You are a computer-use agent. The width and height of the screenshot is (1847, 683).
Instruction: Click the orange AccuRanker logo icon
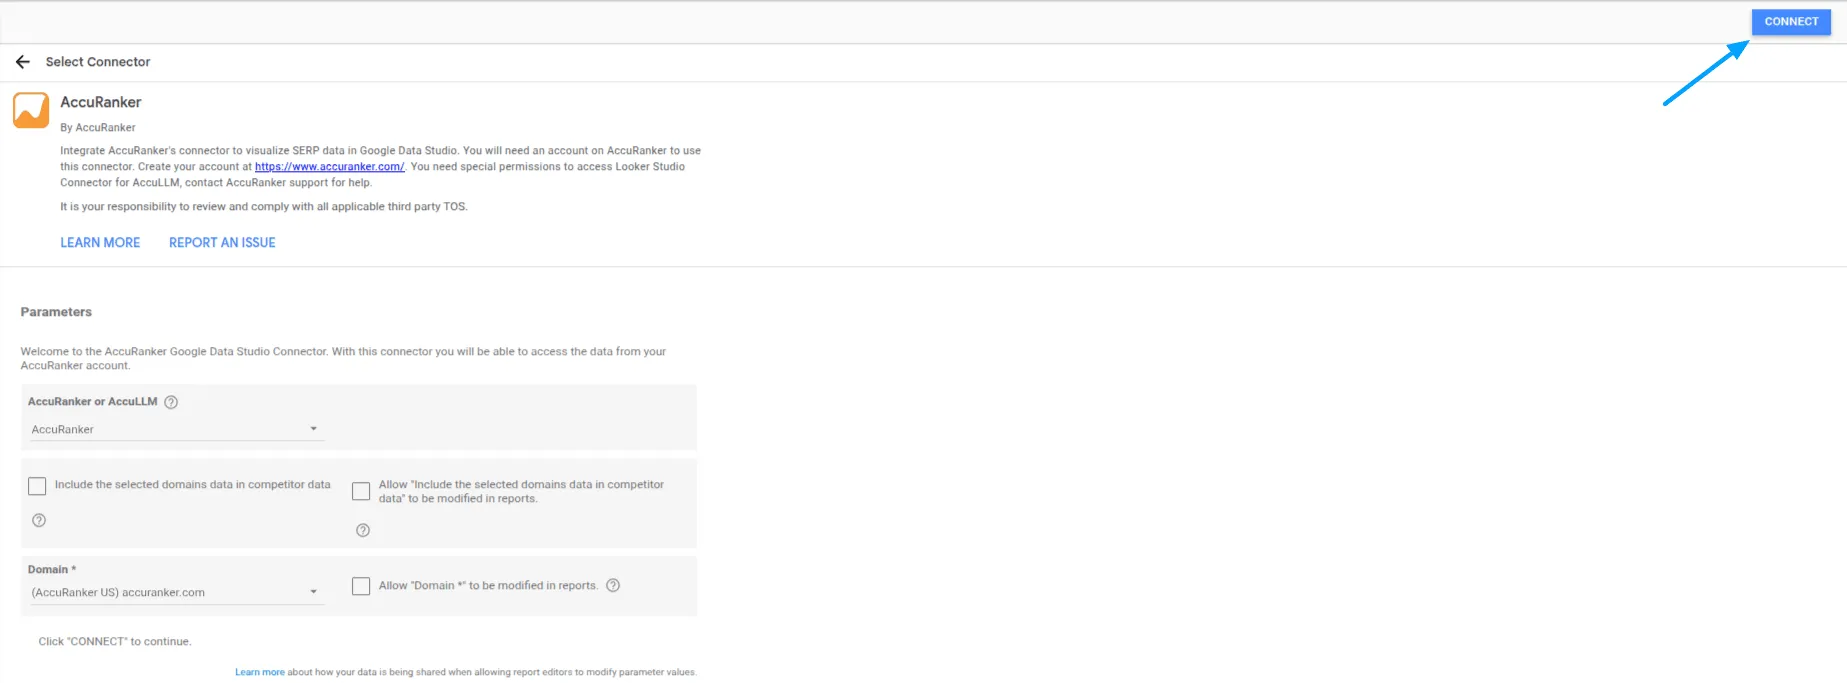click(31, 110)
